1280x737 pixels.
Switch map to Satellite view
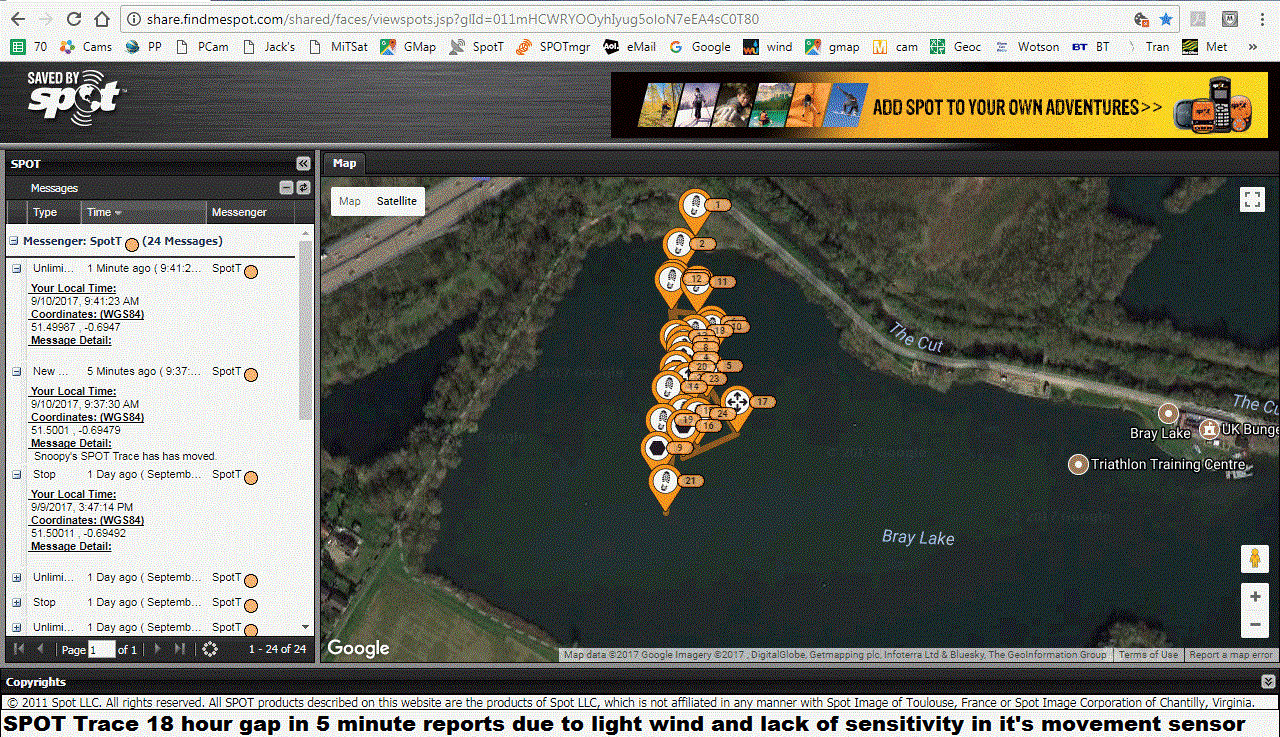coord(396,201)
